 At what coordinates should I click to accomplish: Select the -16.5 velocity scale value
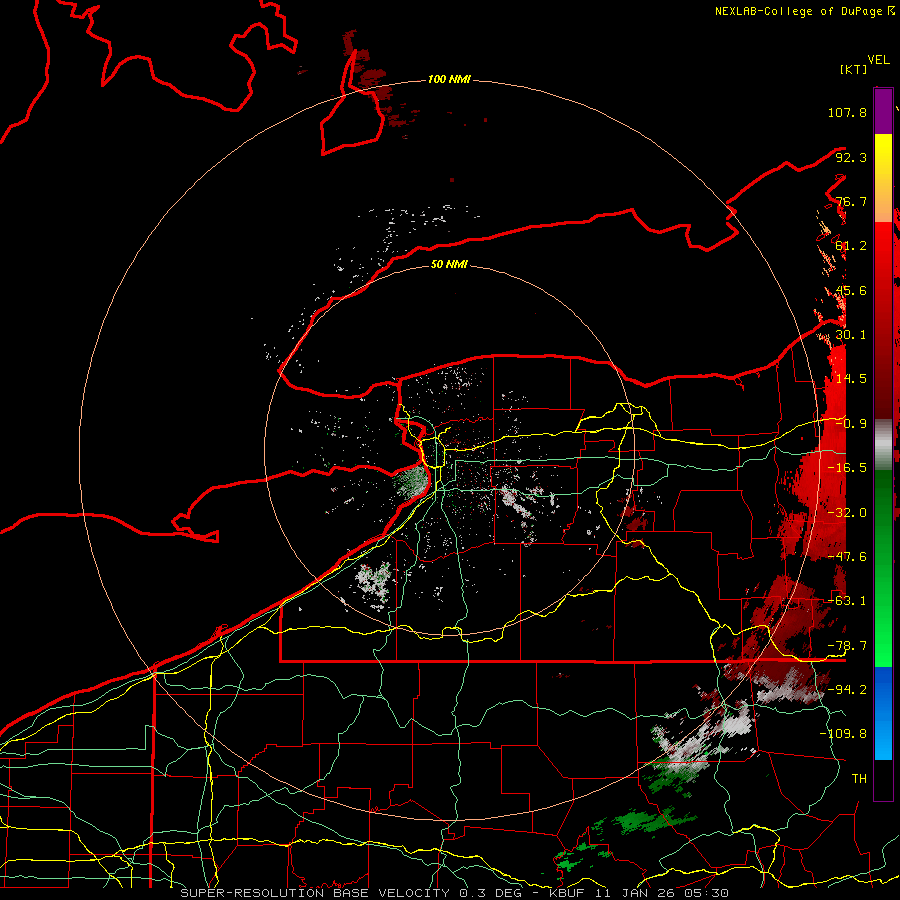pyautogui.click(x=847, y=468)
